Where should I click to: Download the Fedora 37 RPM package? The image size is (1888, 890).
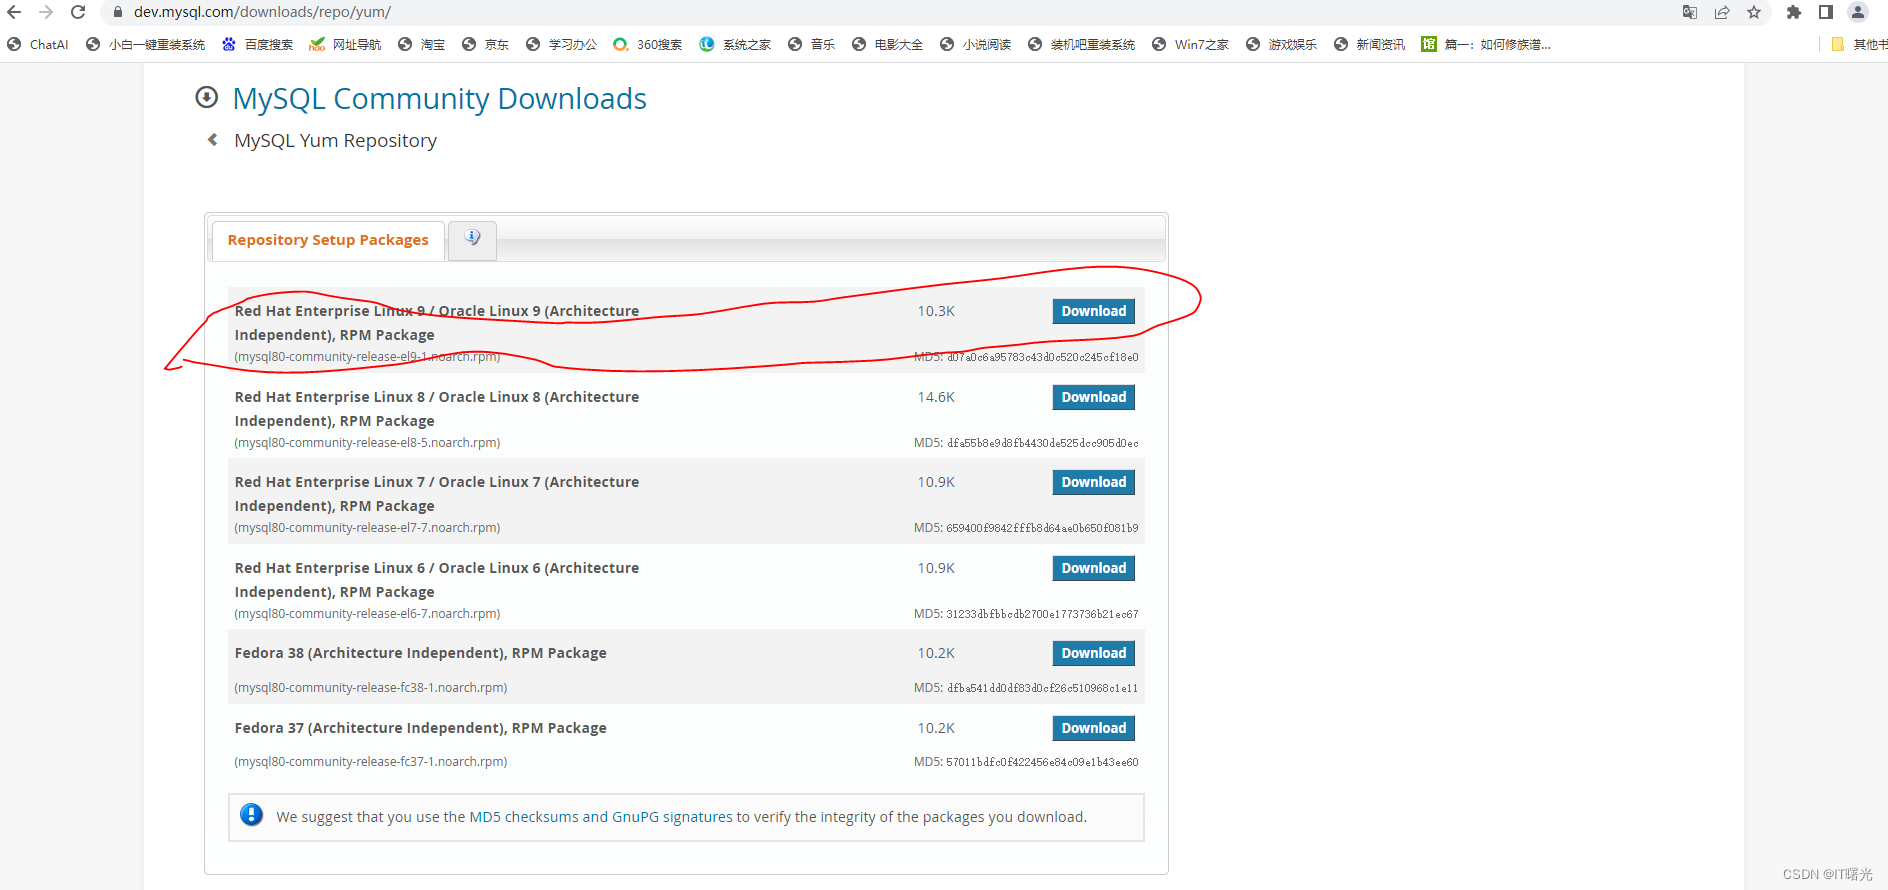point(1093,728)
